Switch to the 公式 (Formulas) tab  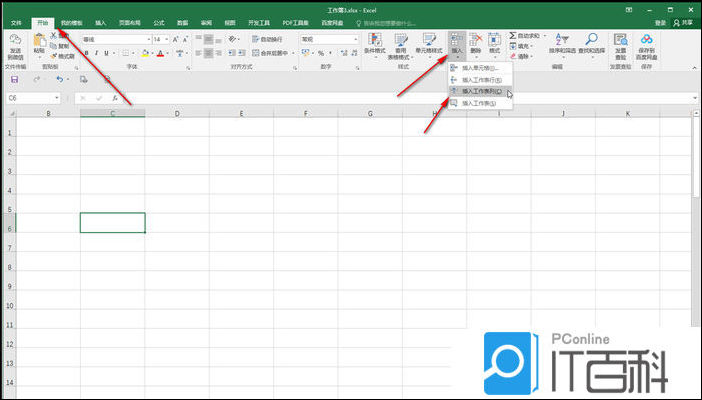[159, 23]
